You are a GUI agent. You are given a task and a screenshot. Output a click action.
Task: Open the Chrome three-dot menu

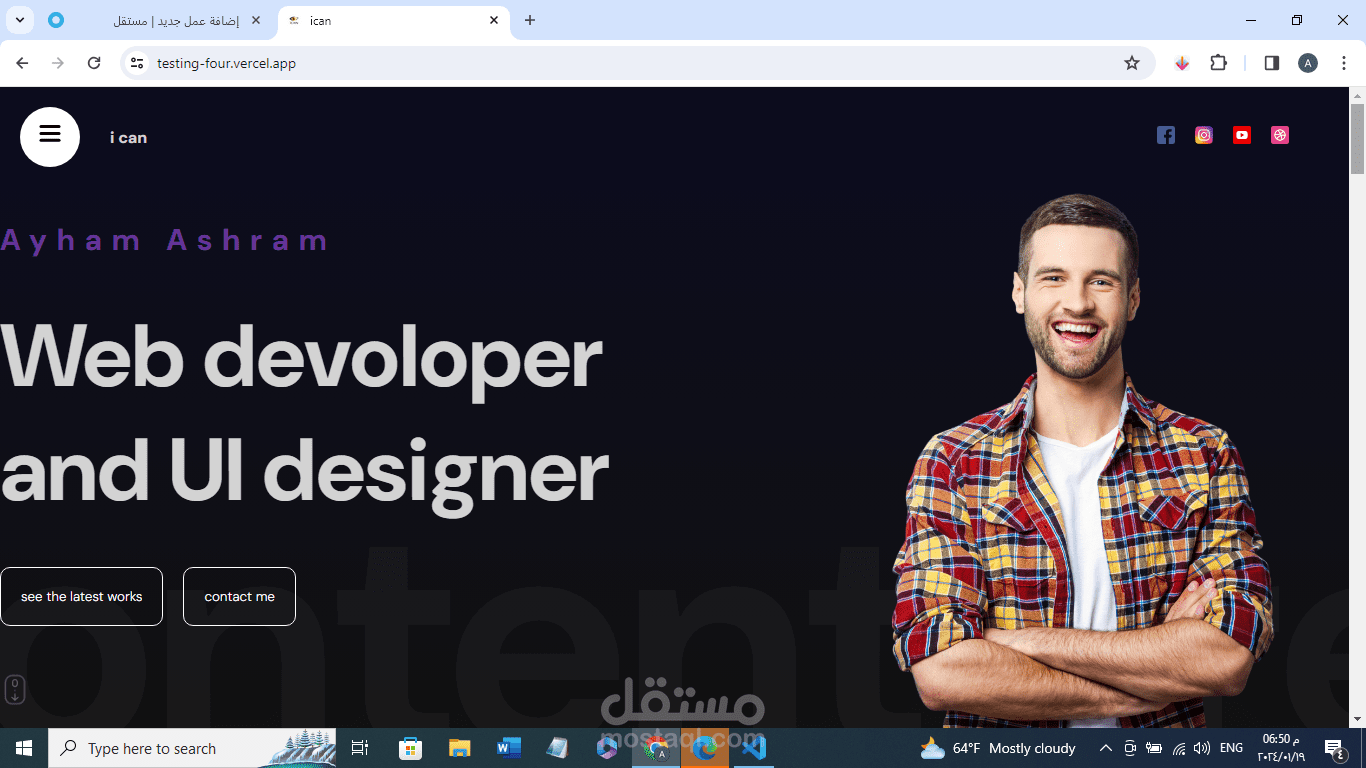click(1345, 63)
